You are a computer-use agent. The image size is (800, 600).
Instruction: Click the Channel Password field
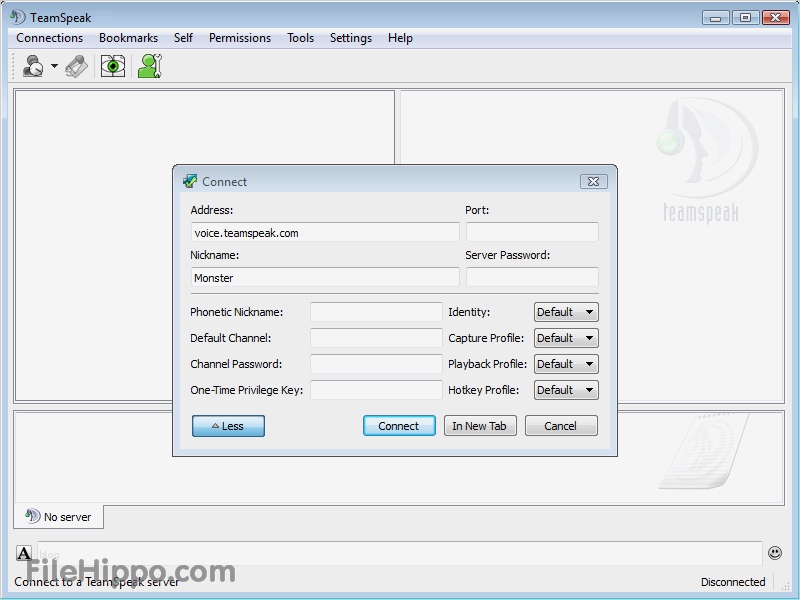376,364
